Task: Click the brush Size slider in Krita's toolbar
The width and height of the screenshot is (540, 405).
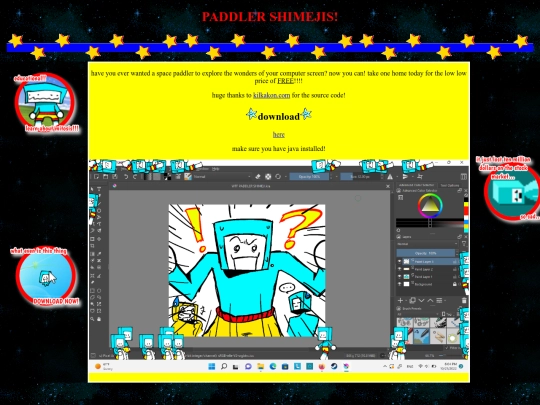Action: point(360,177)
